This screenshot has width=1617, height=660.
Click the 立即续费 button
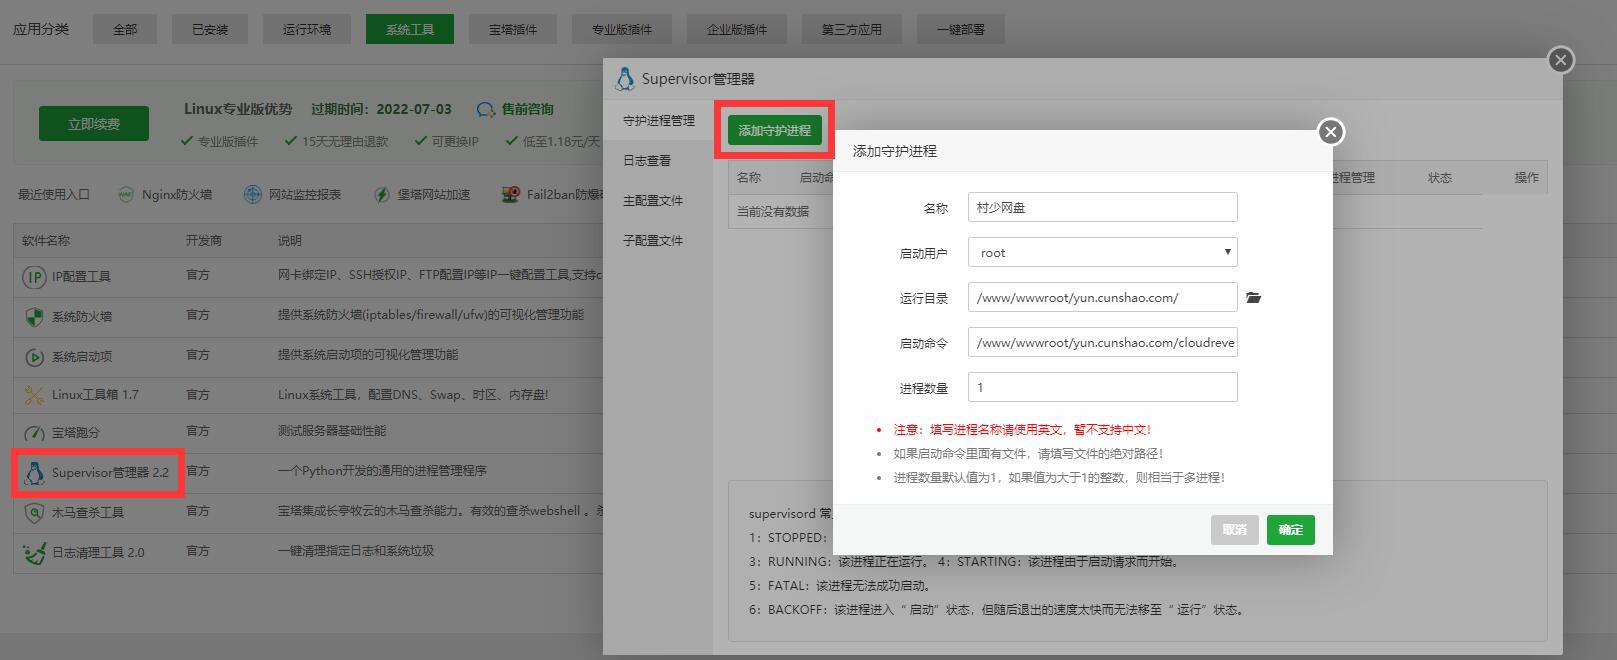tap(94, 124)
